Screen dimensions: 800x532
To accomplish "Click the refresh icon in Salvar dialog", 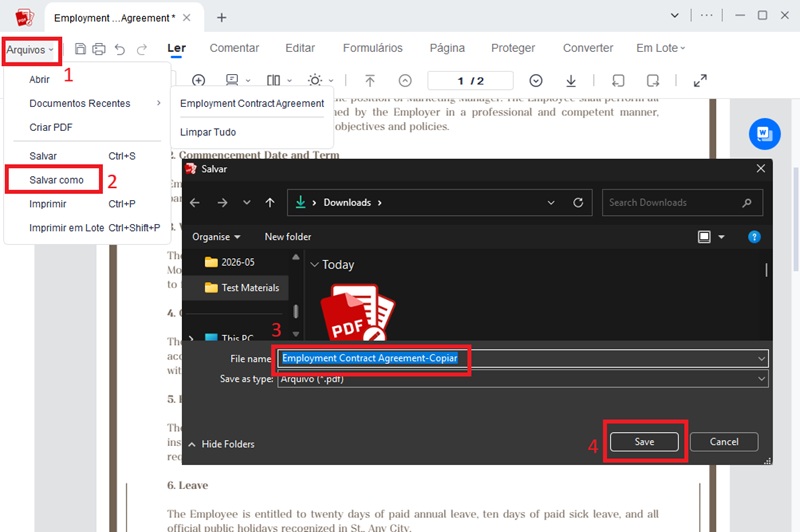I will tap(578, 203).
